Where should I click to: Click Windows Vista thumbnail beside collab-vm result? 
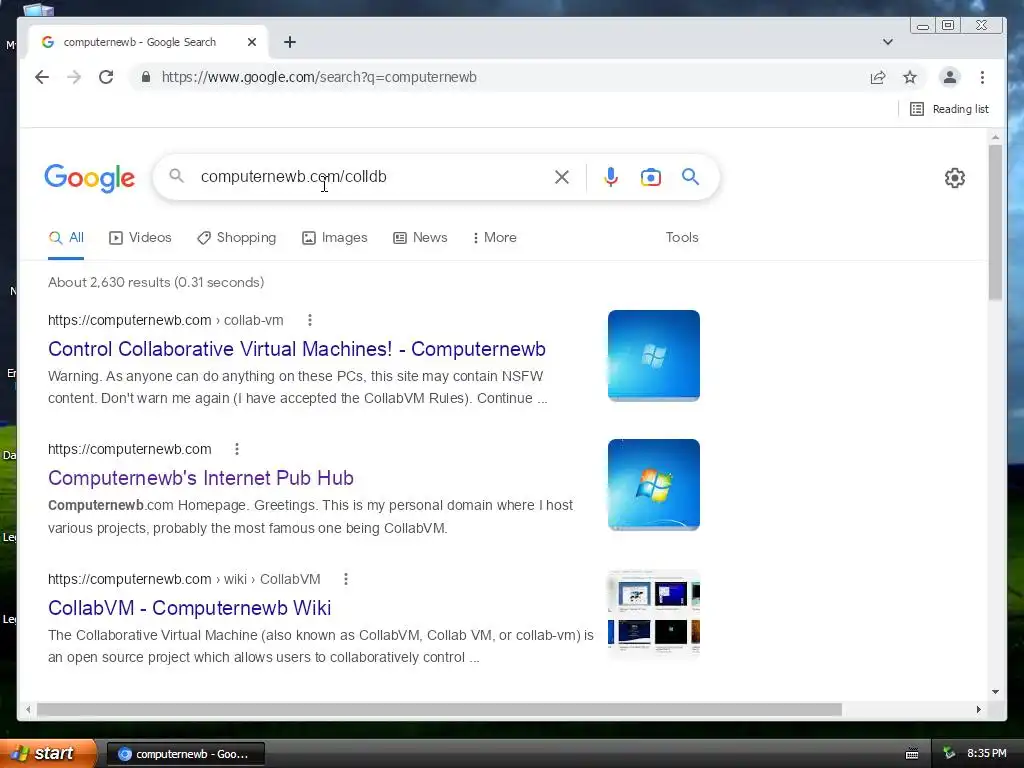[x=654, y=356]
